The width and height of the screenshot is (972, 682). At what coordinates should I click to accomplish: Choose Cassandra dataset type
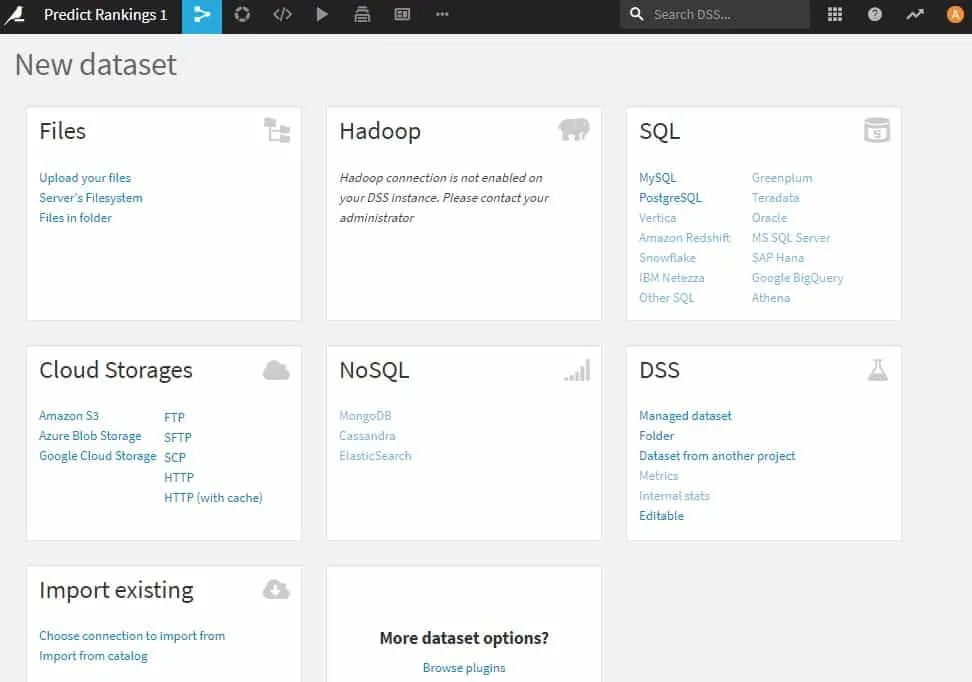coord(367,436)
